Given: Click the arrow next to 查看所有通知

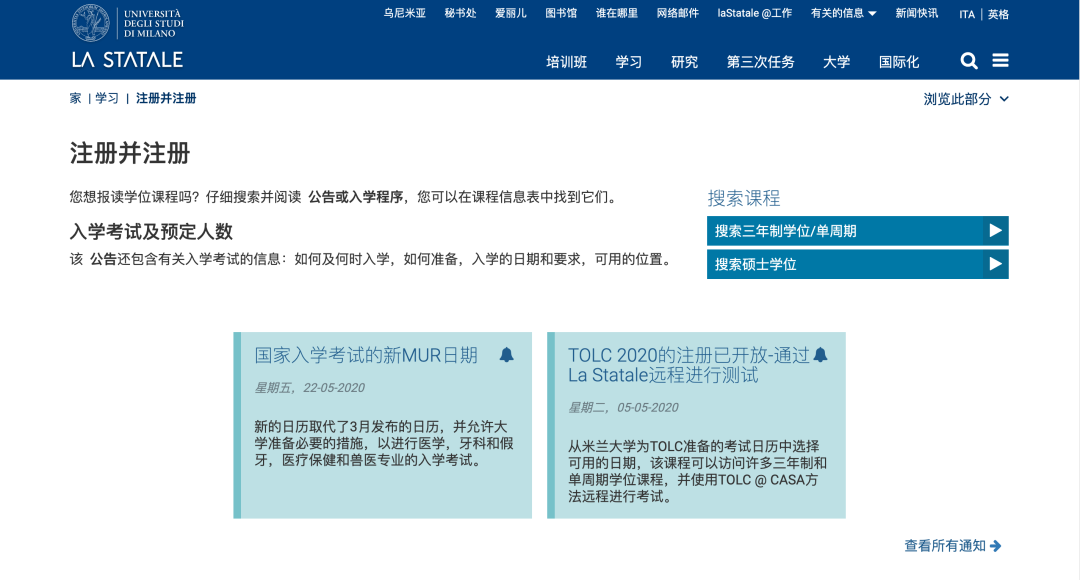Looking at the screenshot, I should click(995, 546).
